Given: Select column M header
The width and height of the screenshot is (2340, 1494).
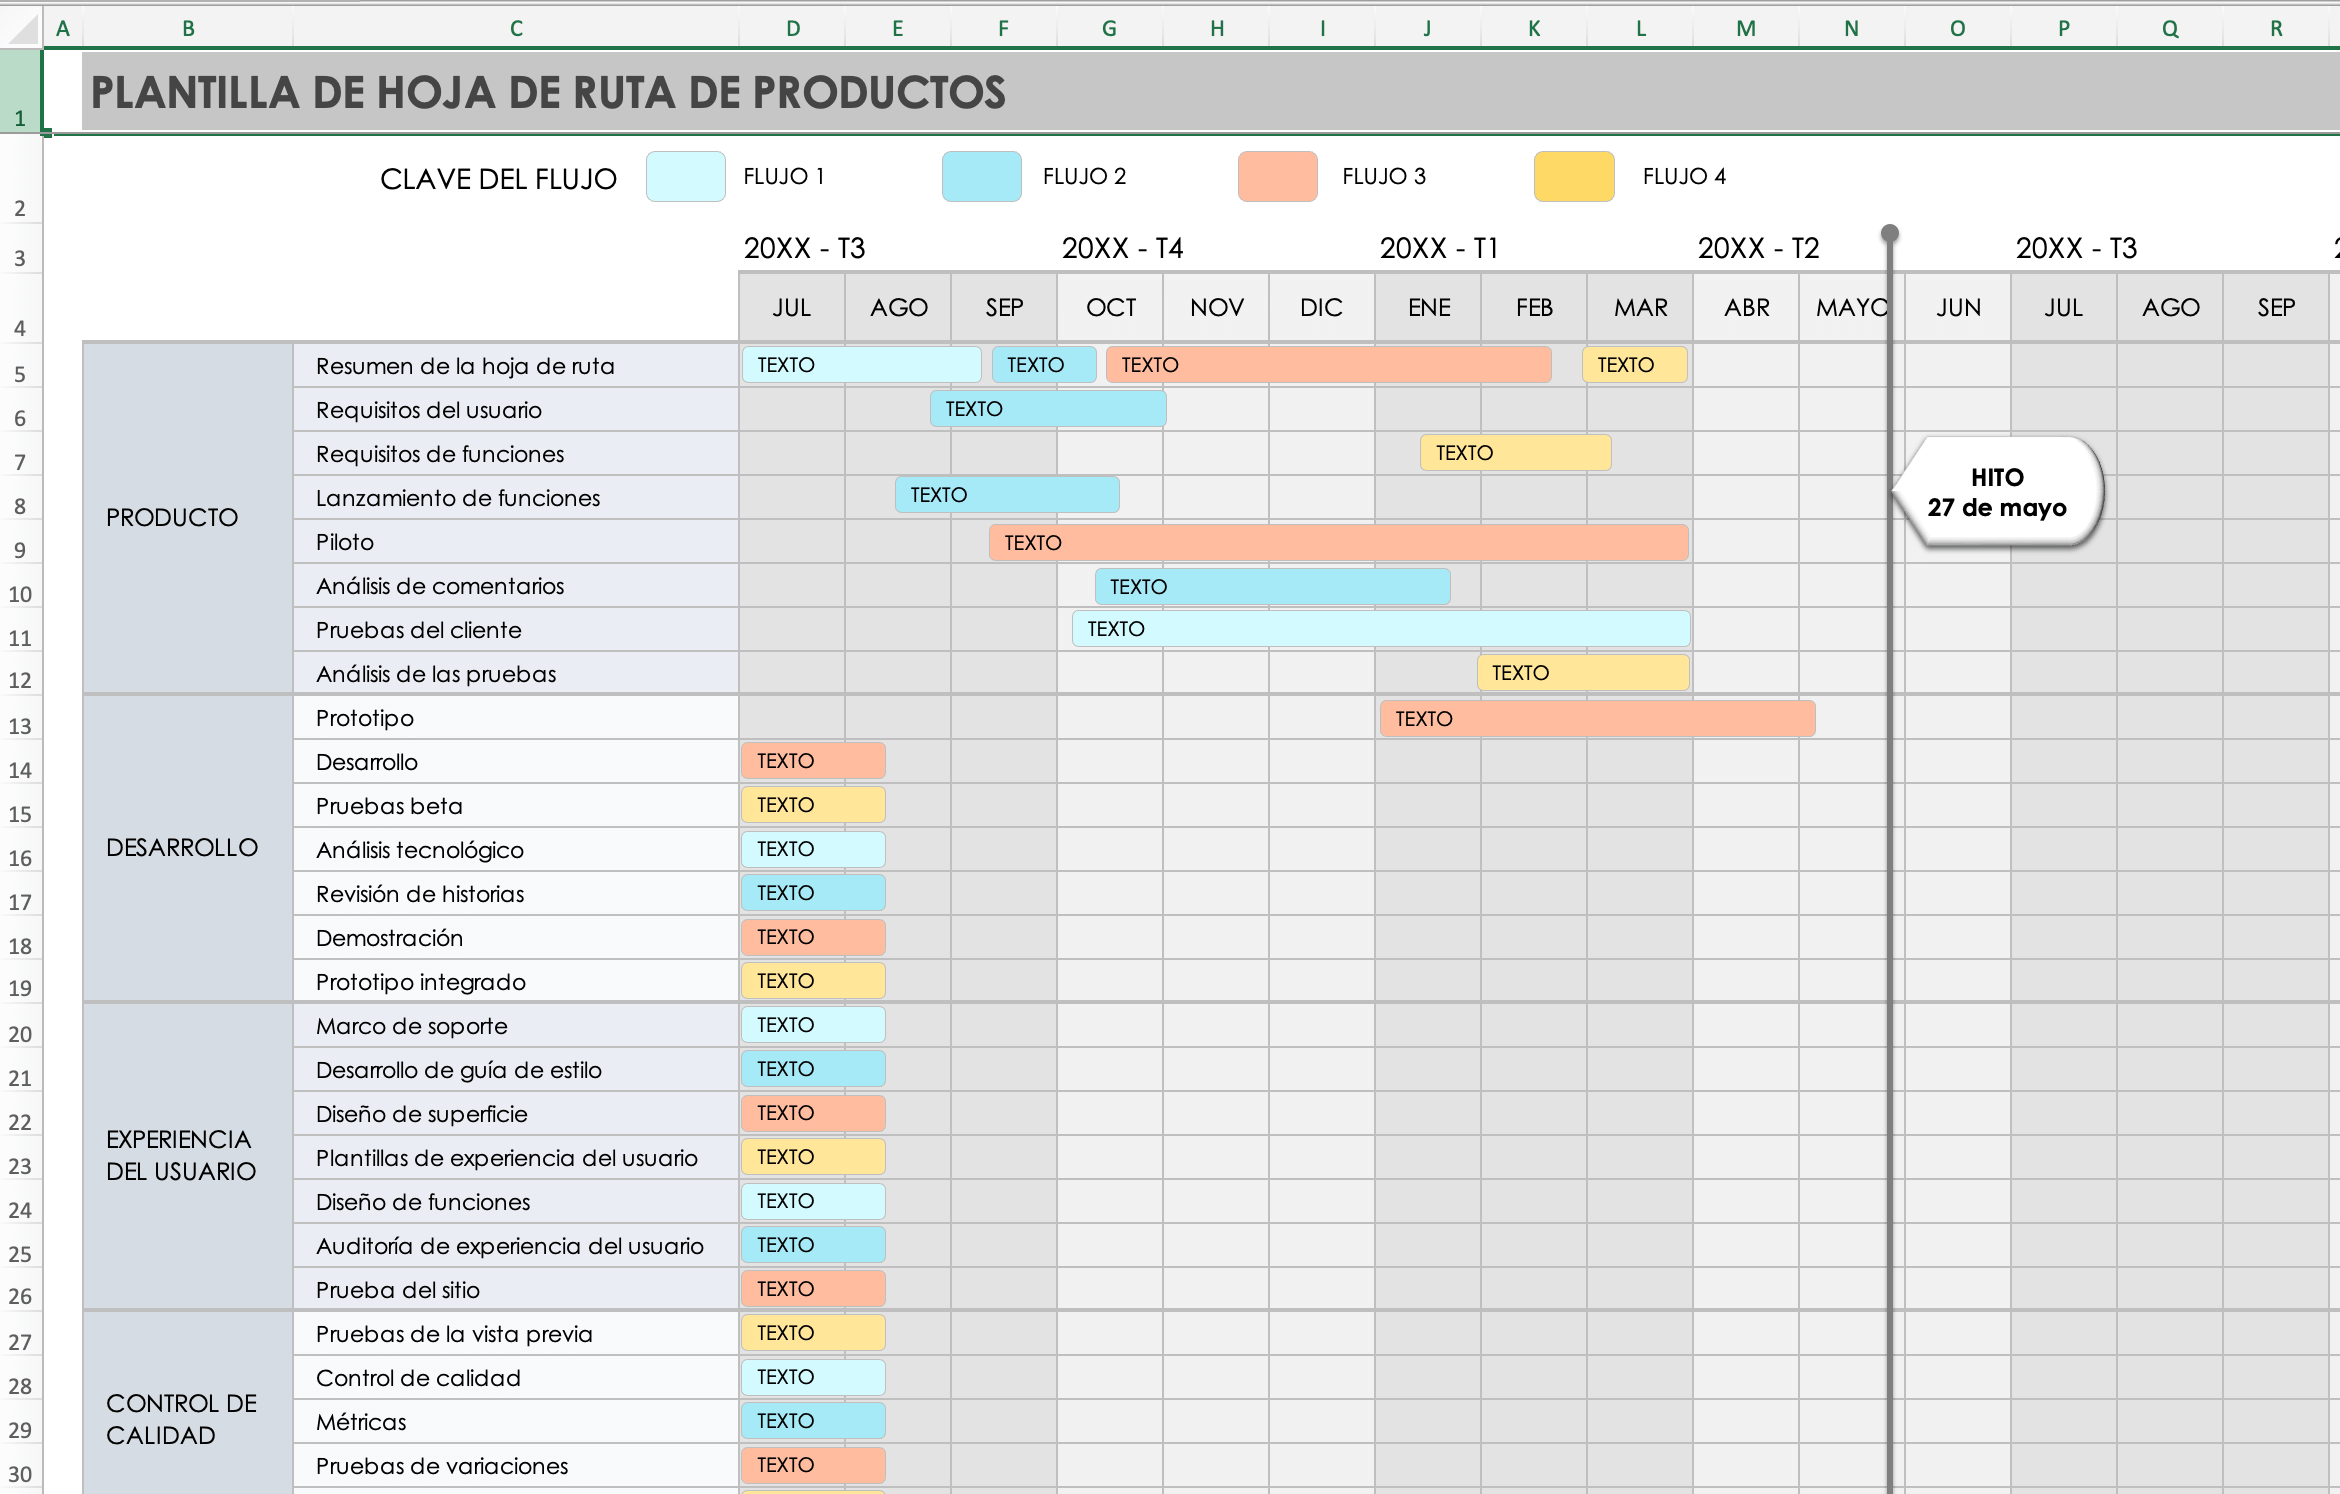Looking at the screenshot, I should click(1746, 28).
